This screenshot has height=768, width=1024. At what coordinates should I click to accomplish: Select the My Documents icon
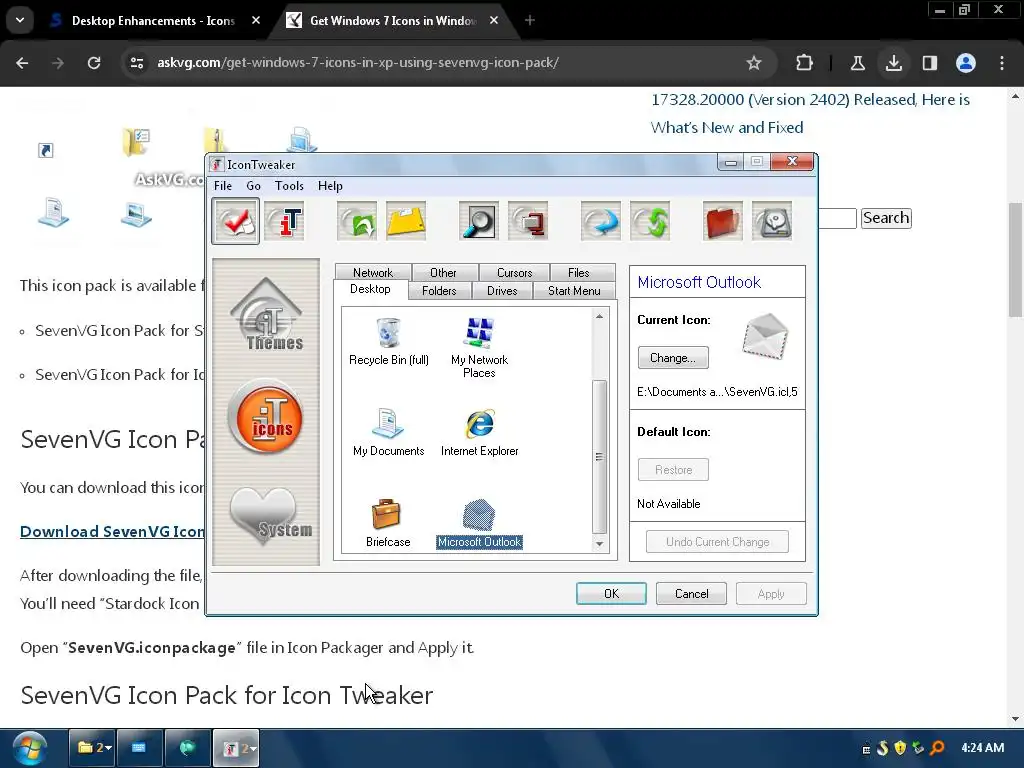389,432
